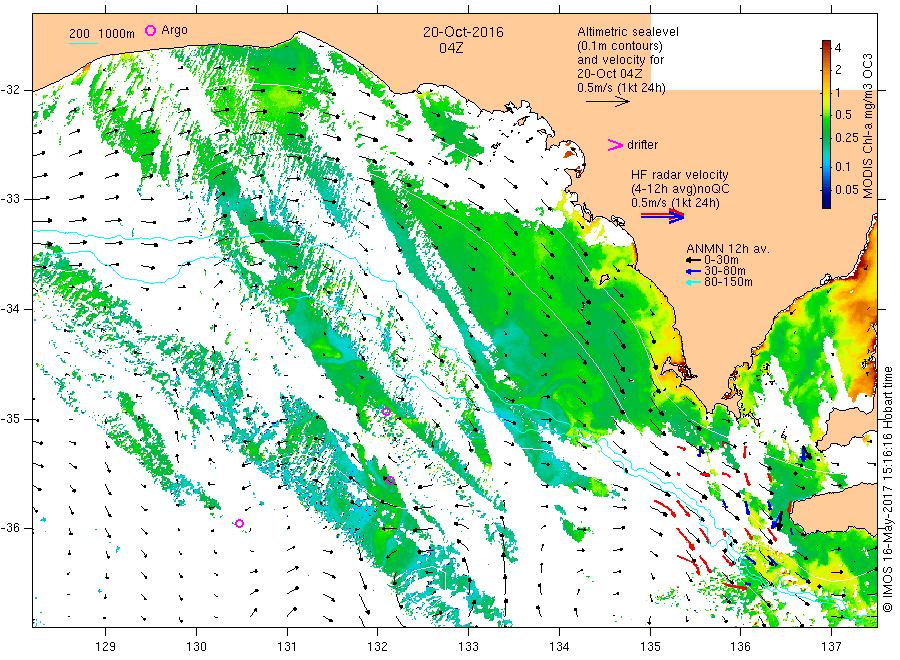The height and width of the screenshot is (660, 900).
Task: Select the red-blue HF radar velocity arrow
Action: click(663, 216)
